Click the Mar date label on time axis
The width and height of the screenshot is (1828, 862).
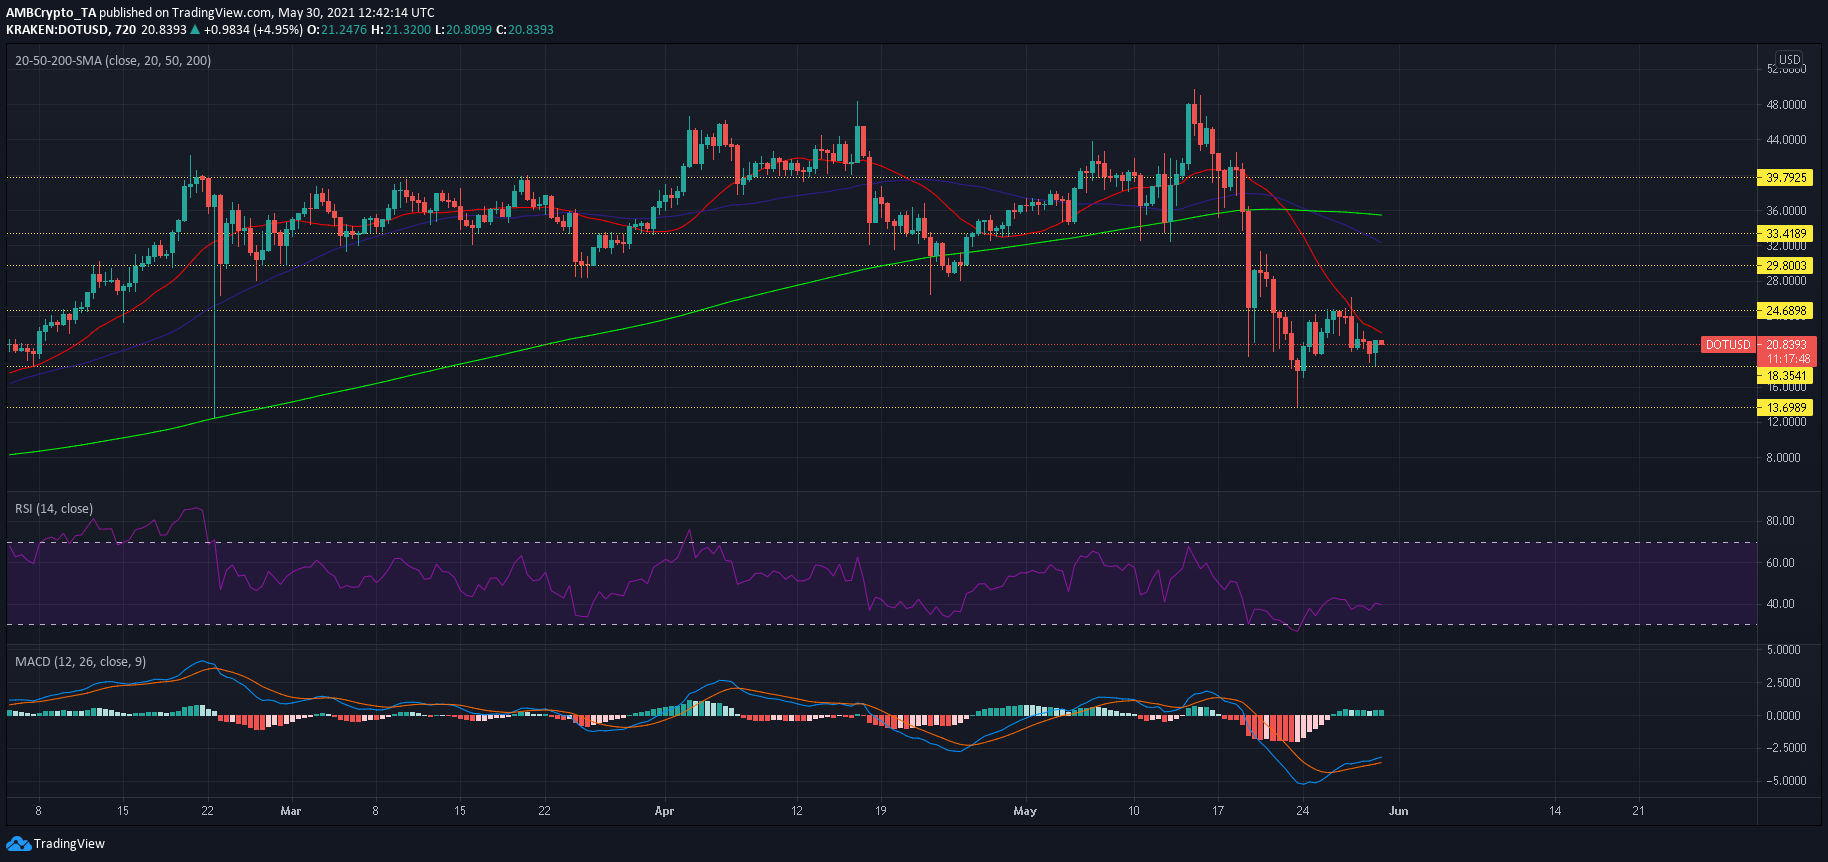click(291, 811)
